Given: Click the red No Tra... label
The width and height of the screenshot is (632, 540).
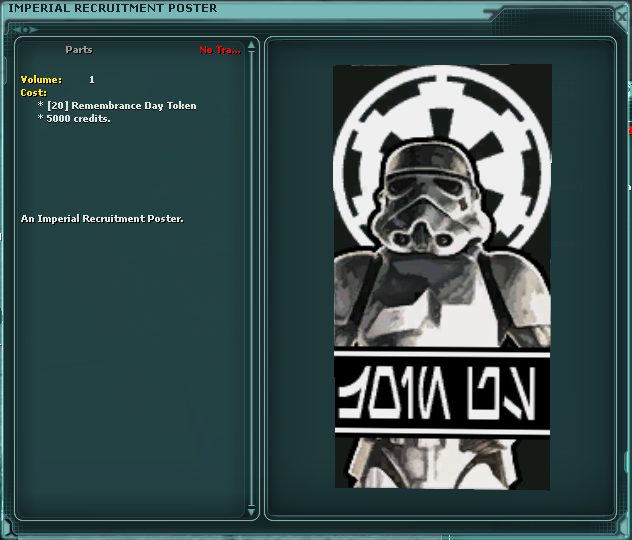Looking at the screenshot, I should tap(219, 50).
